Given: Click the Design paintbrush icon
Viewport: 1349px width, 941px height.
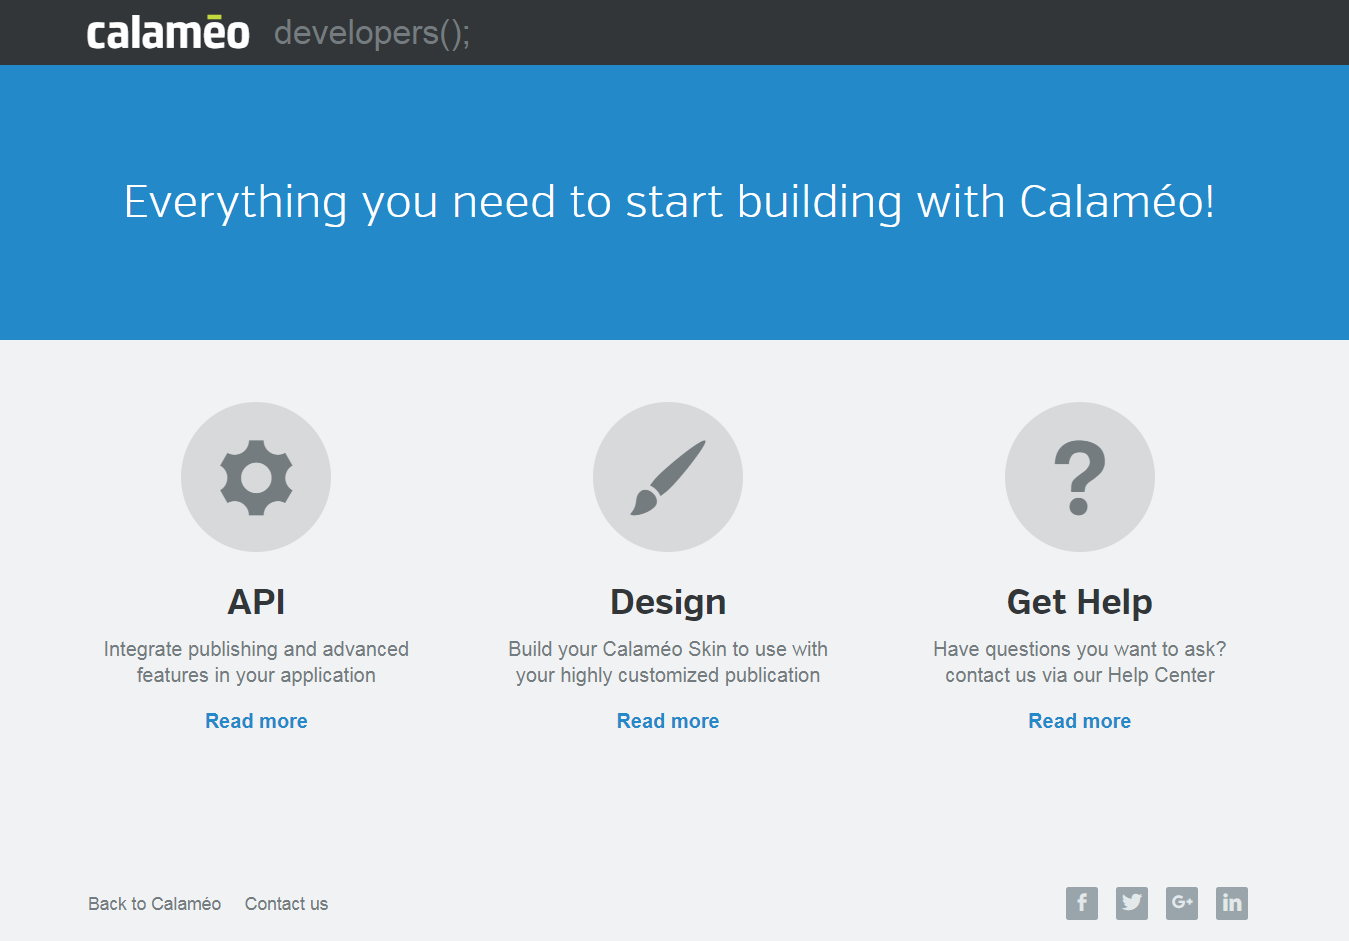Looking at the screenshot, I should (668, 477).
